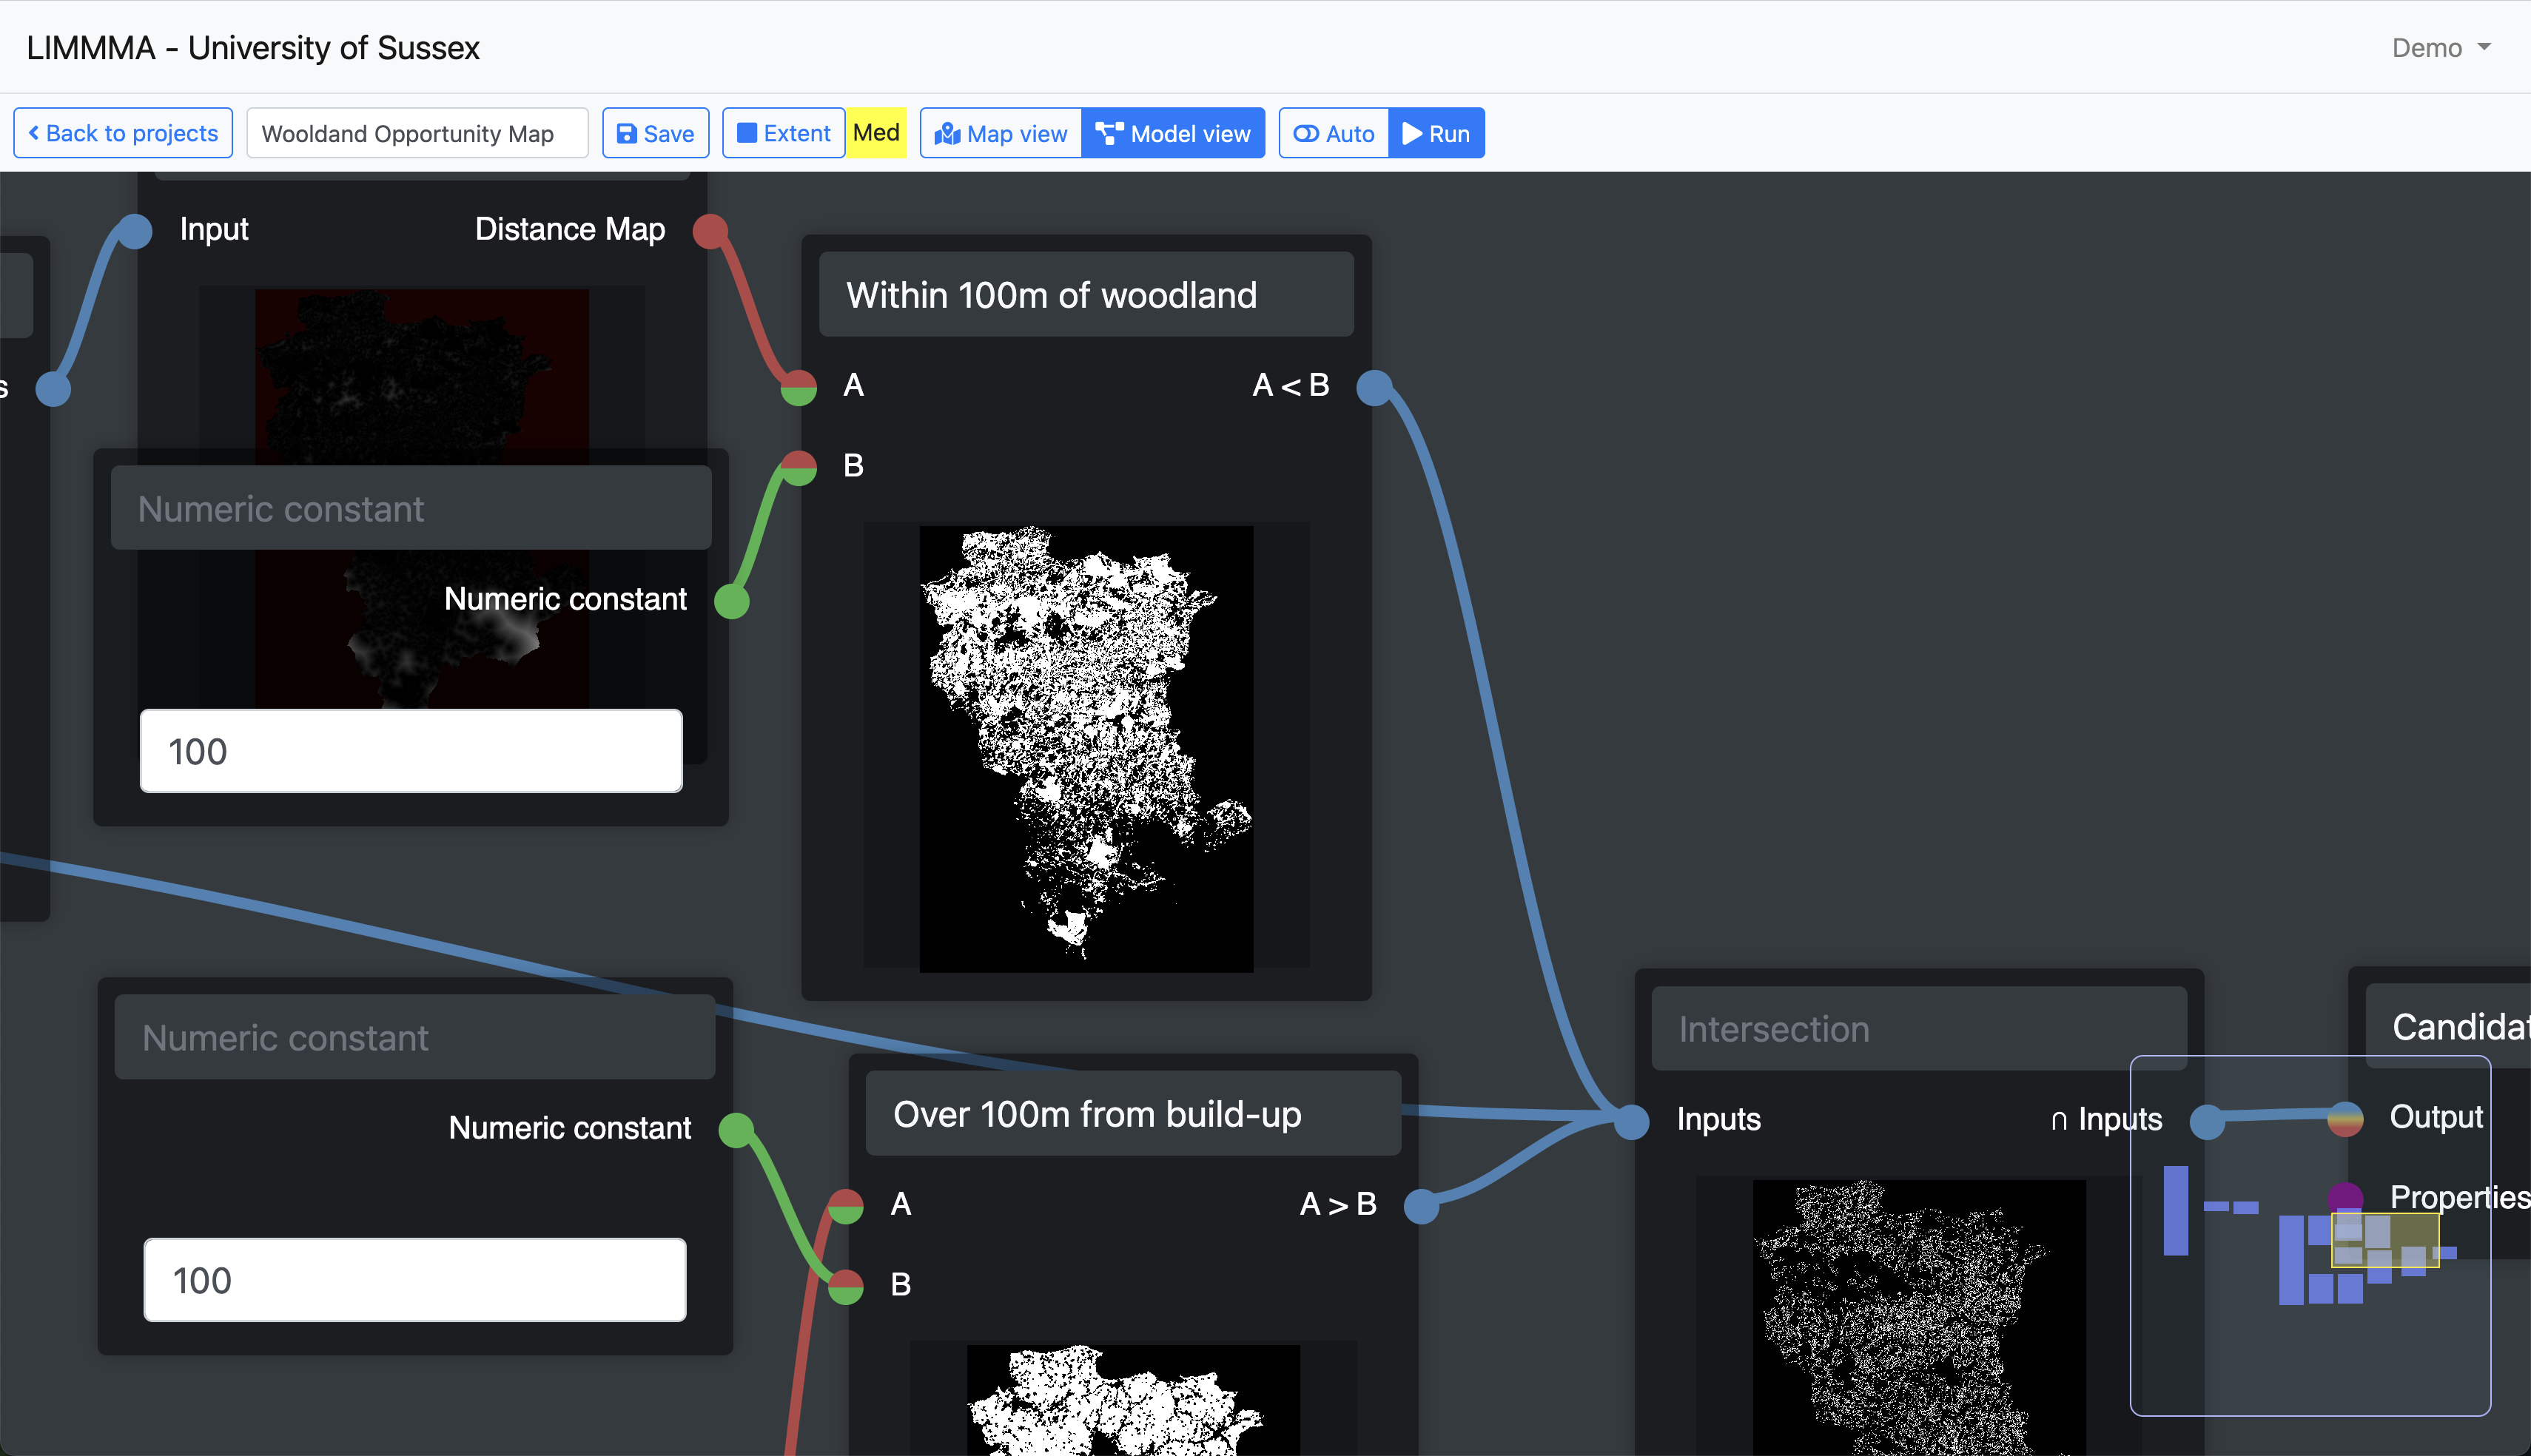The image size is (2531, 1456).
Task: Click the Save disk icon button
Action: click(x=655, y=133)
